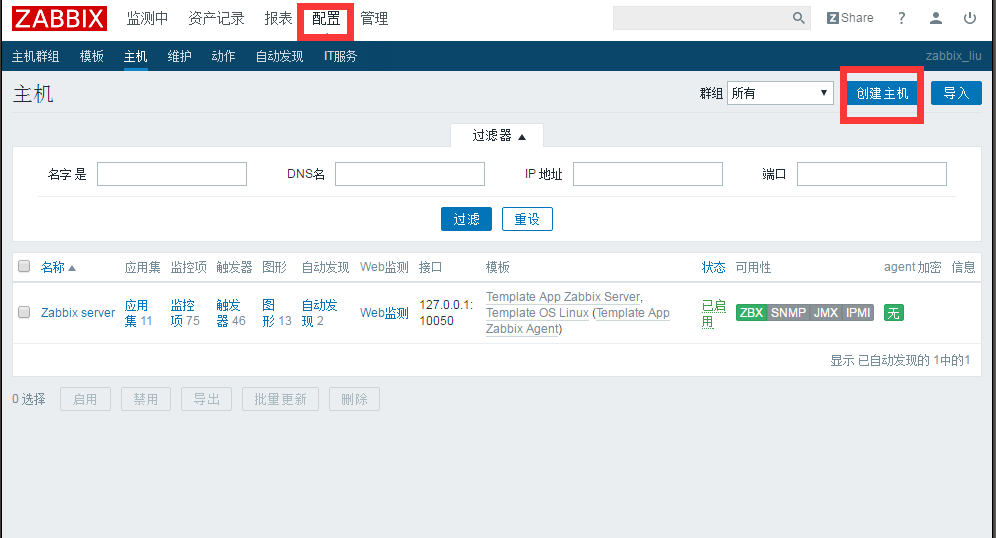Viewport: 996px width, 538px height.
Task: Click the 导入 button
Action: point(956,93)
